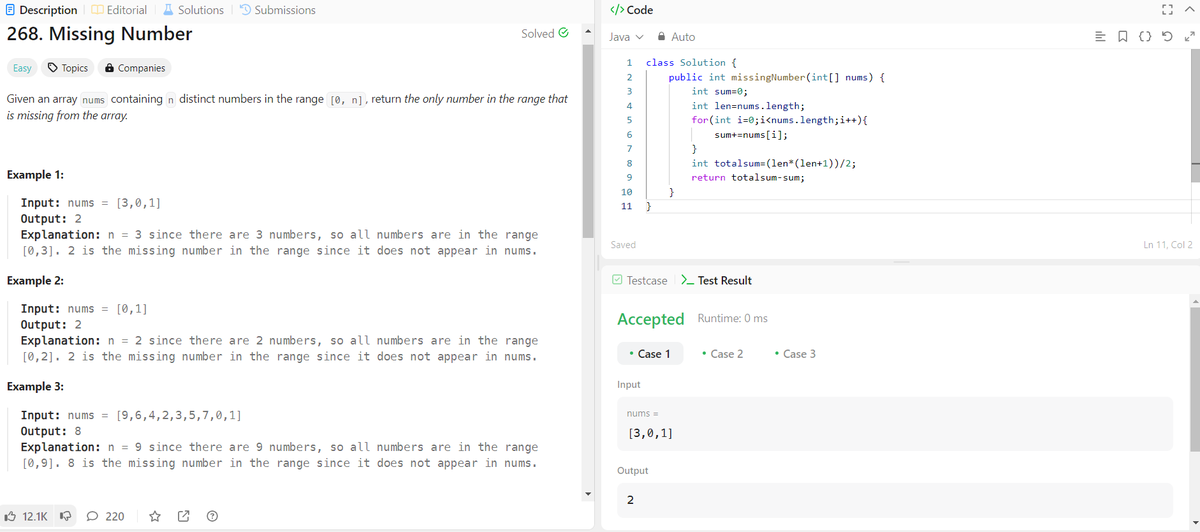Show the Companies tag
This screenshot has width=1200, height=532.
point(135,68)
